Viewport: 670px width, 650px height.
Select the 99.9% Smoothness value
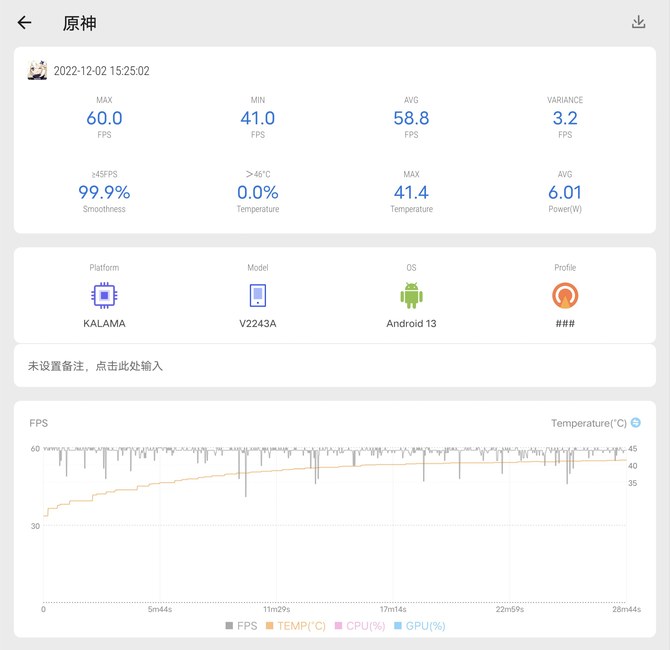coord(104,192)
